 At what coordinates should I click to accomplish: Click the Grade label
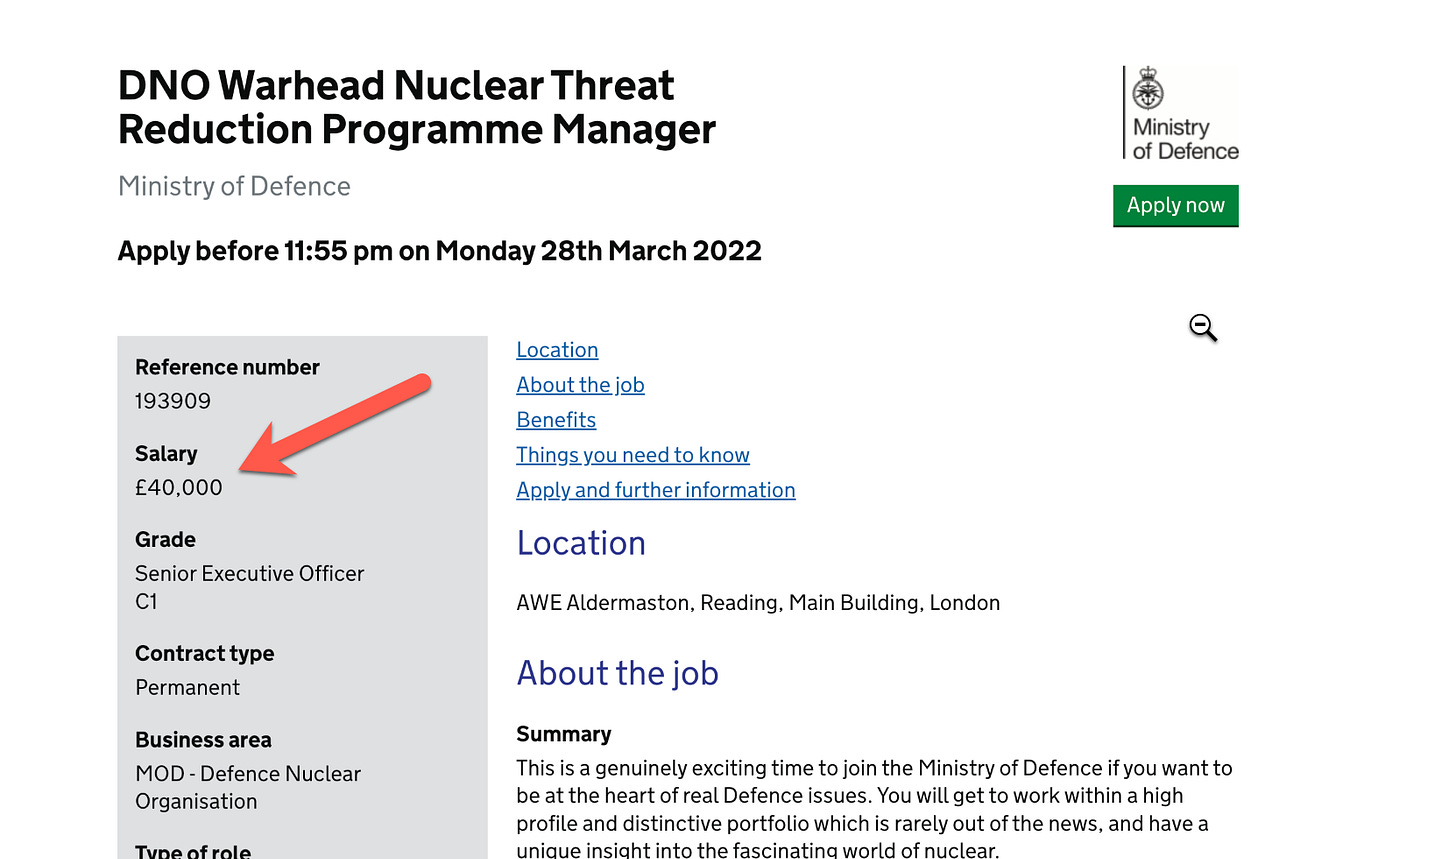(x=165, y=539)
